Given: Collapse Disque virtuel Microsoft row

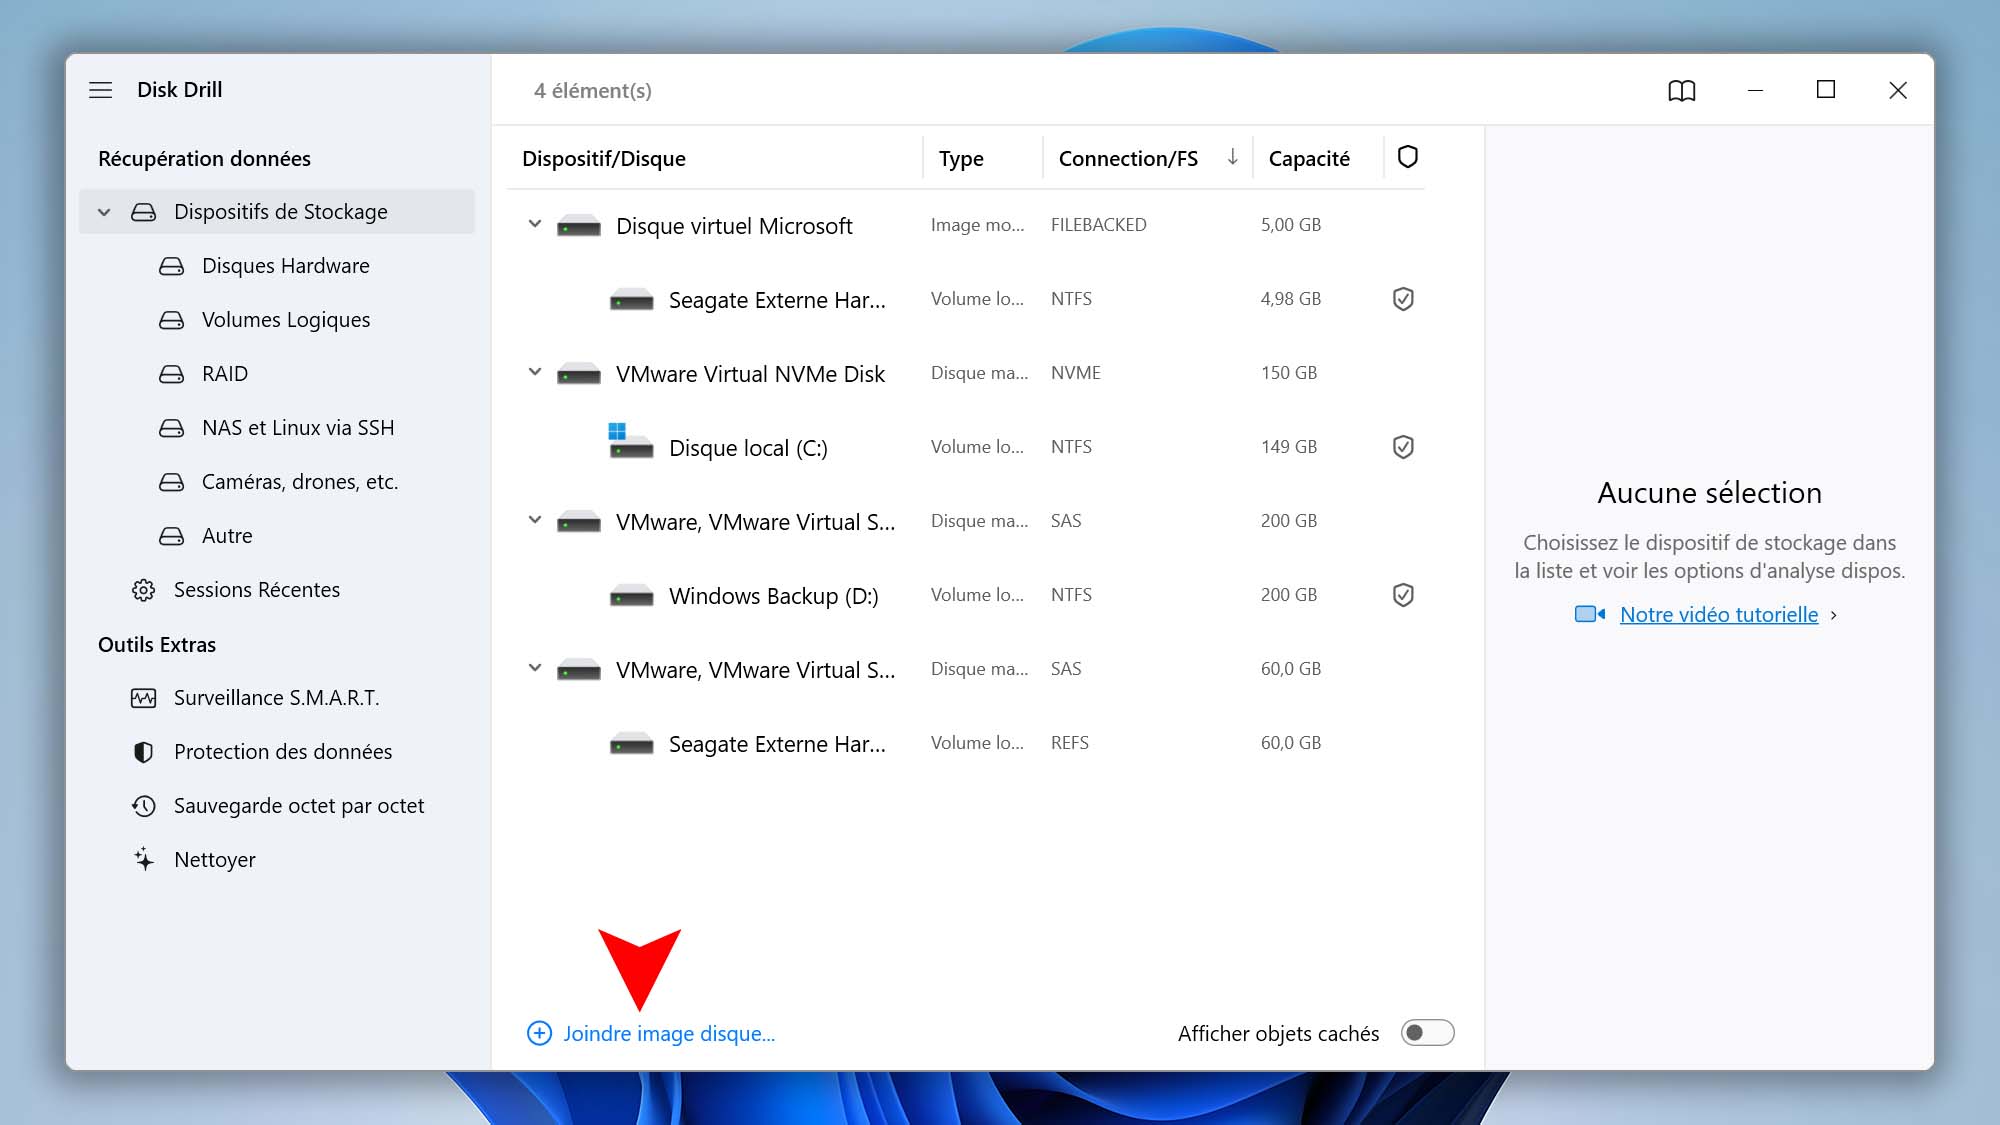Looking at the screenshot, I should (x=535, y=224).
